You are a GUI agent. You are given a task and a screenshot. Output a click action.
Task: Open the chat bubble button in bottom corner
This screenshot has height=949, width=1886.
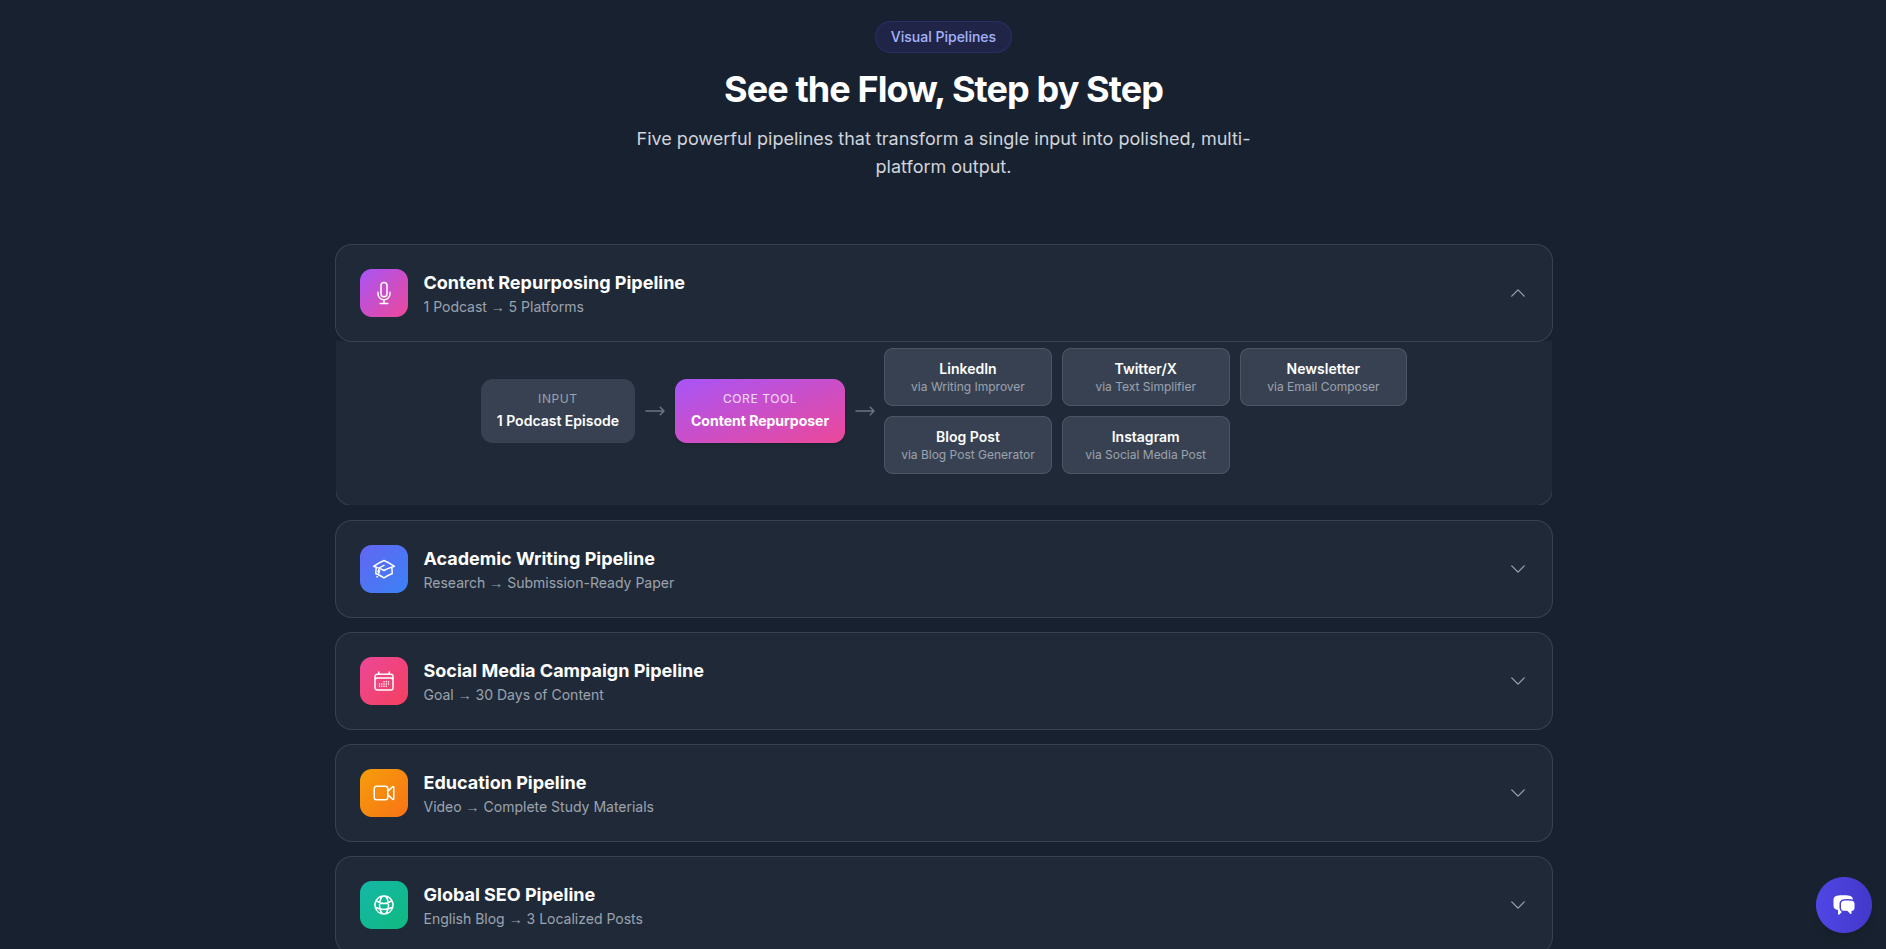click(1843, 904)
